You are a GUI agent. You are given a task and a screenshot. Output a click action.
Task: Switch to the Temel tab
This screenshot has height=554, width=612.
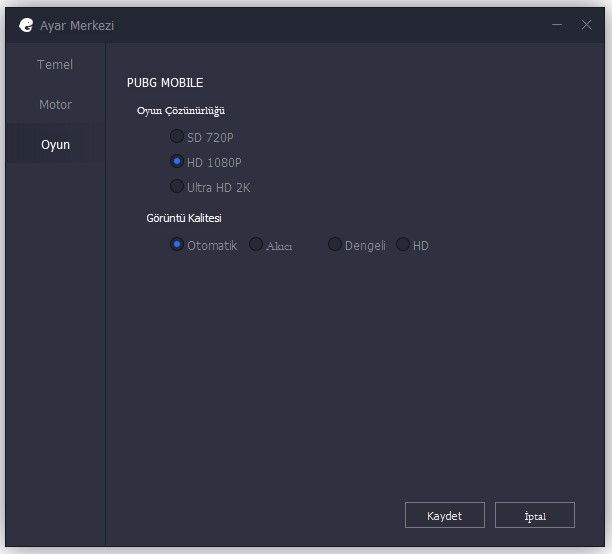pos(55,65)
